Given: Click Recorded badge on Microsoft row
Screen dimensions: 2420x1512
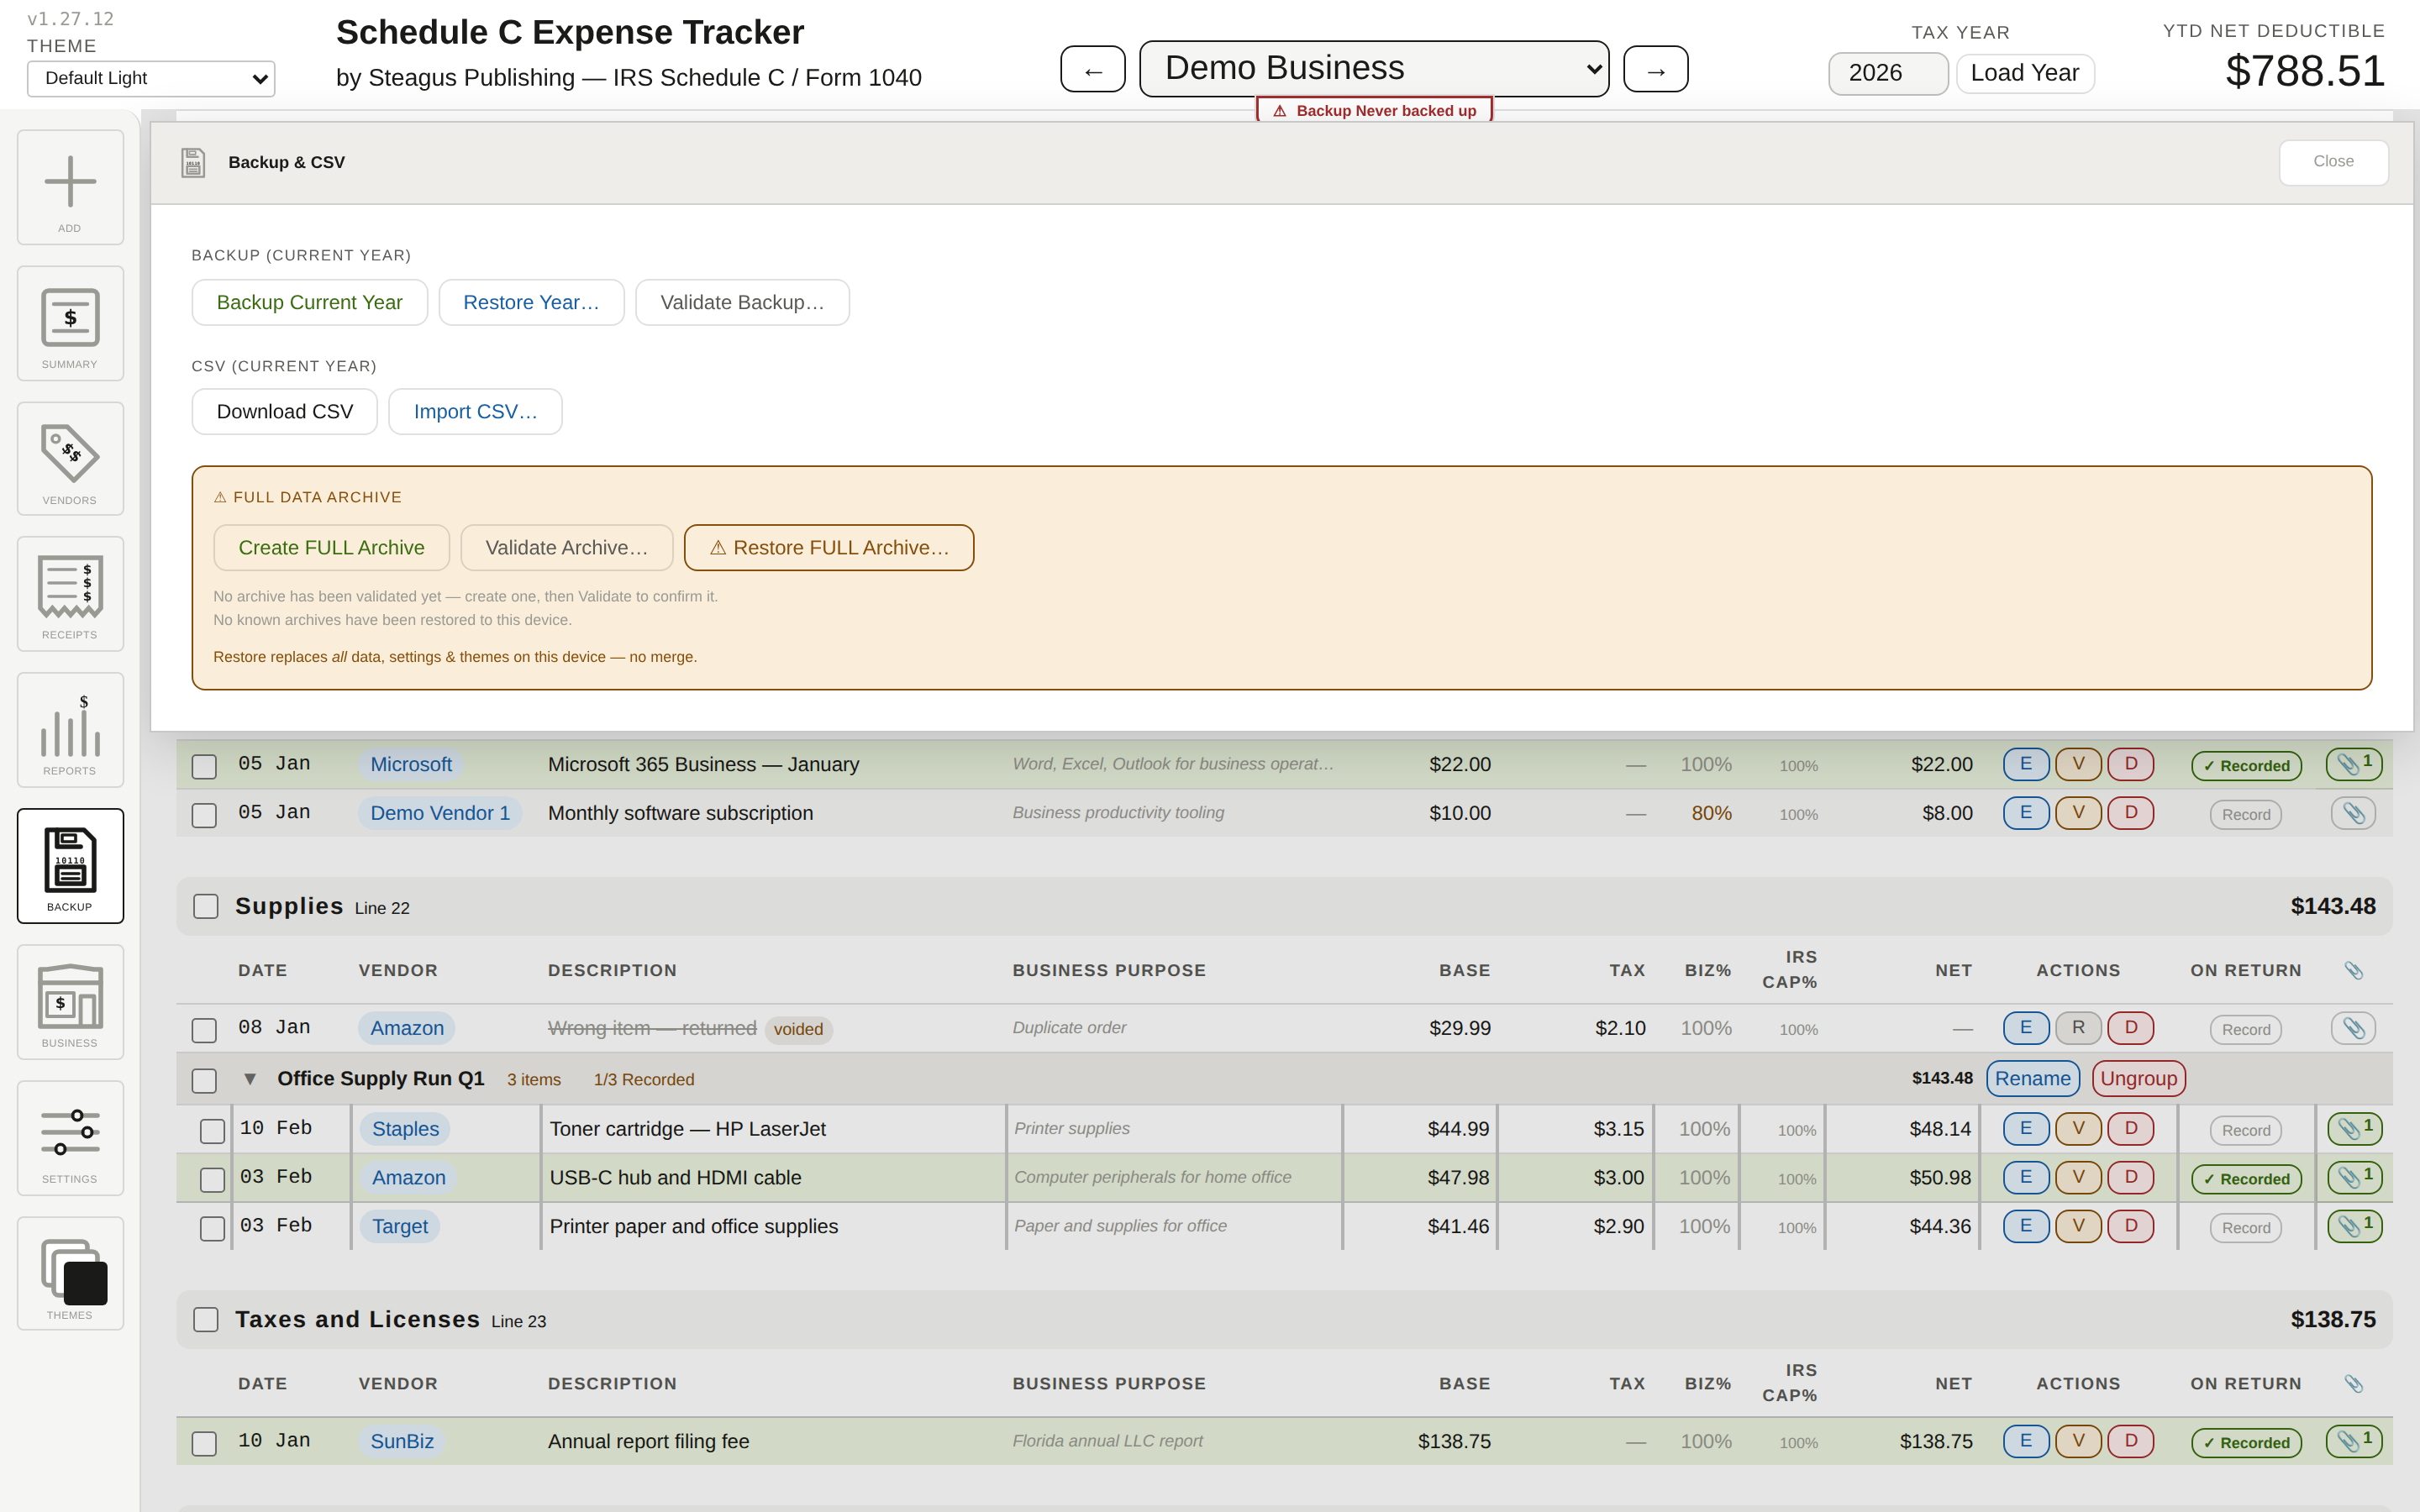Looking at the screenshot, I should click(2246, 766).
